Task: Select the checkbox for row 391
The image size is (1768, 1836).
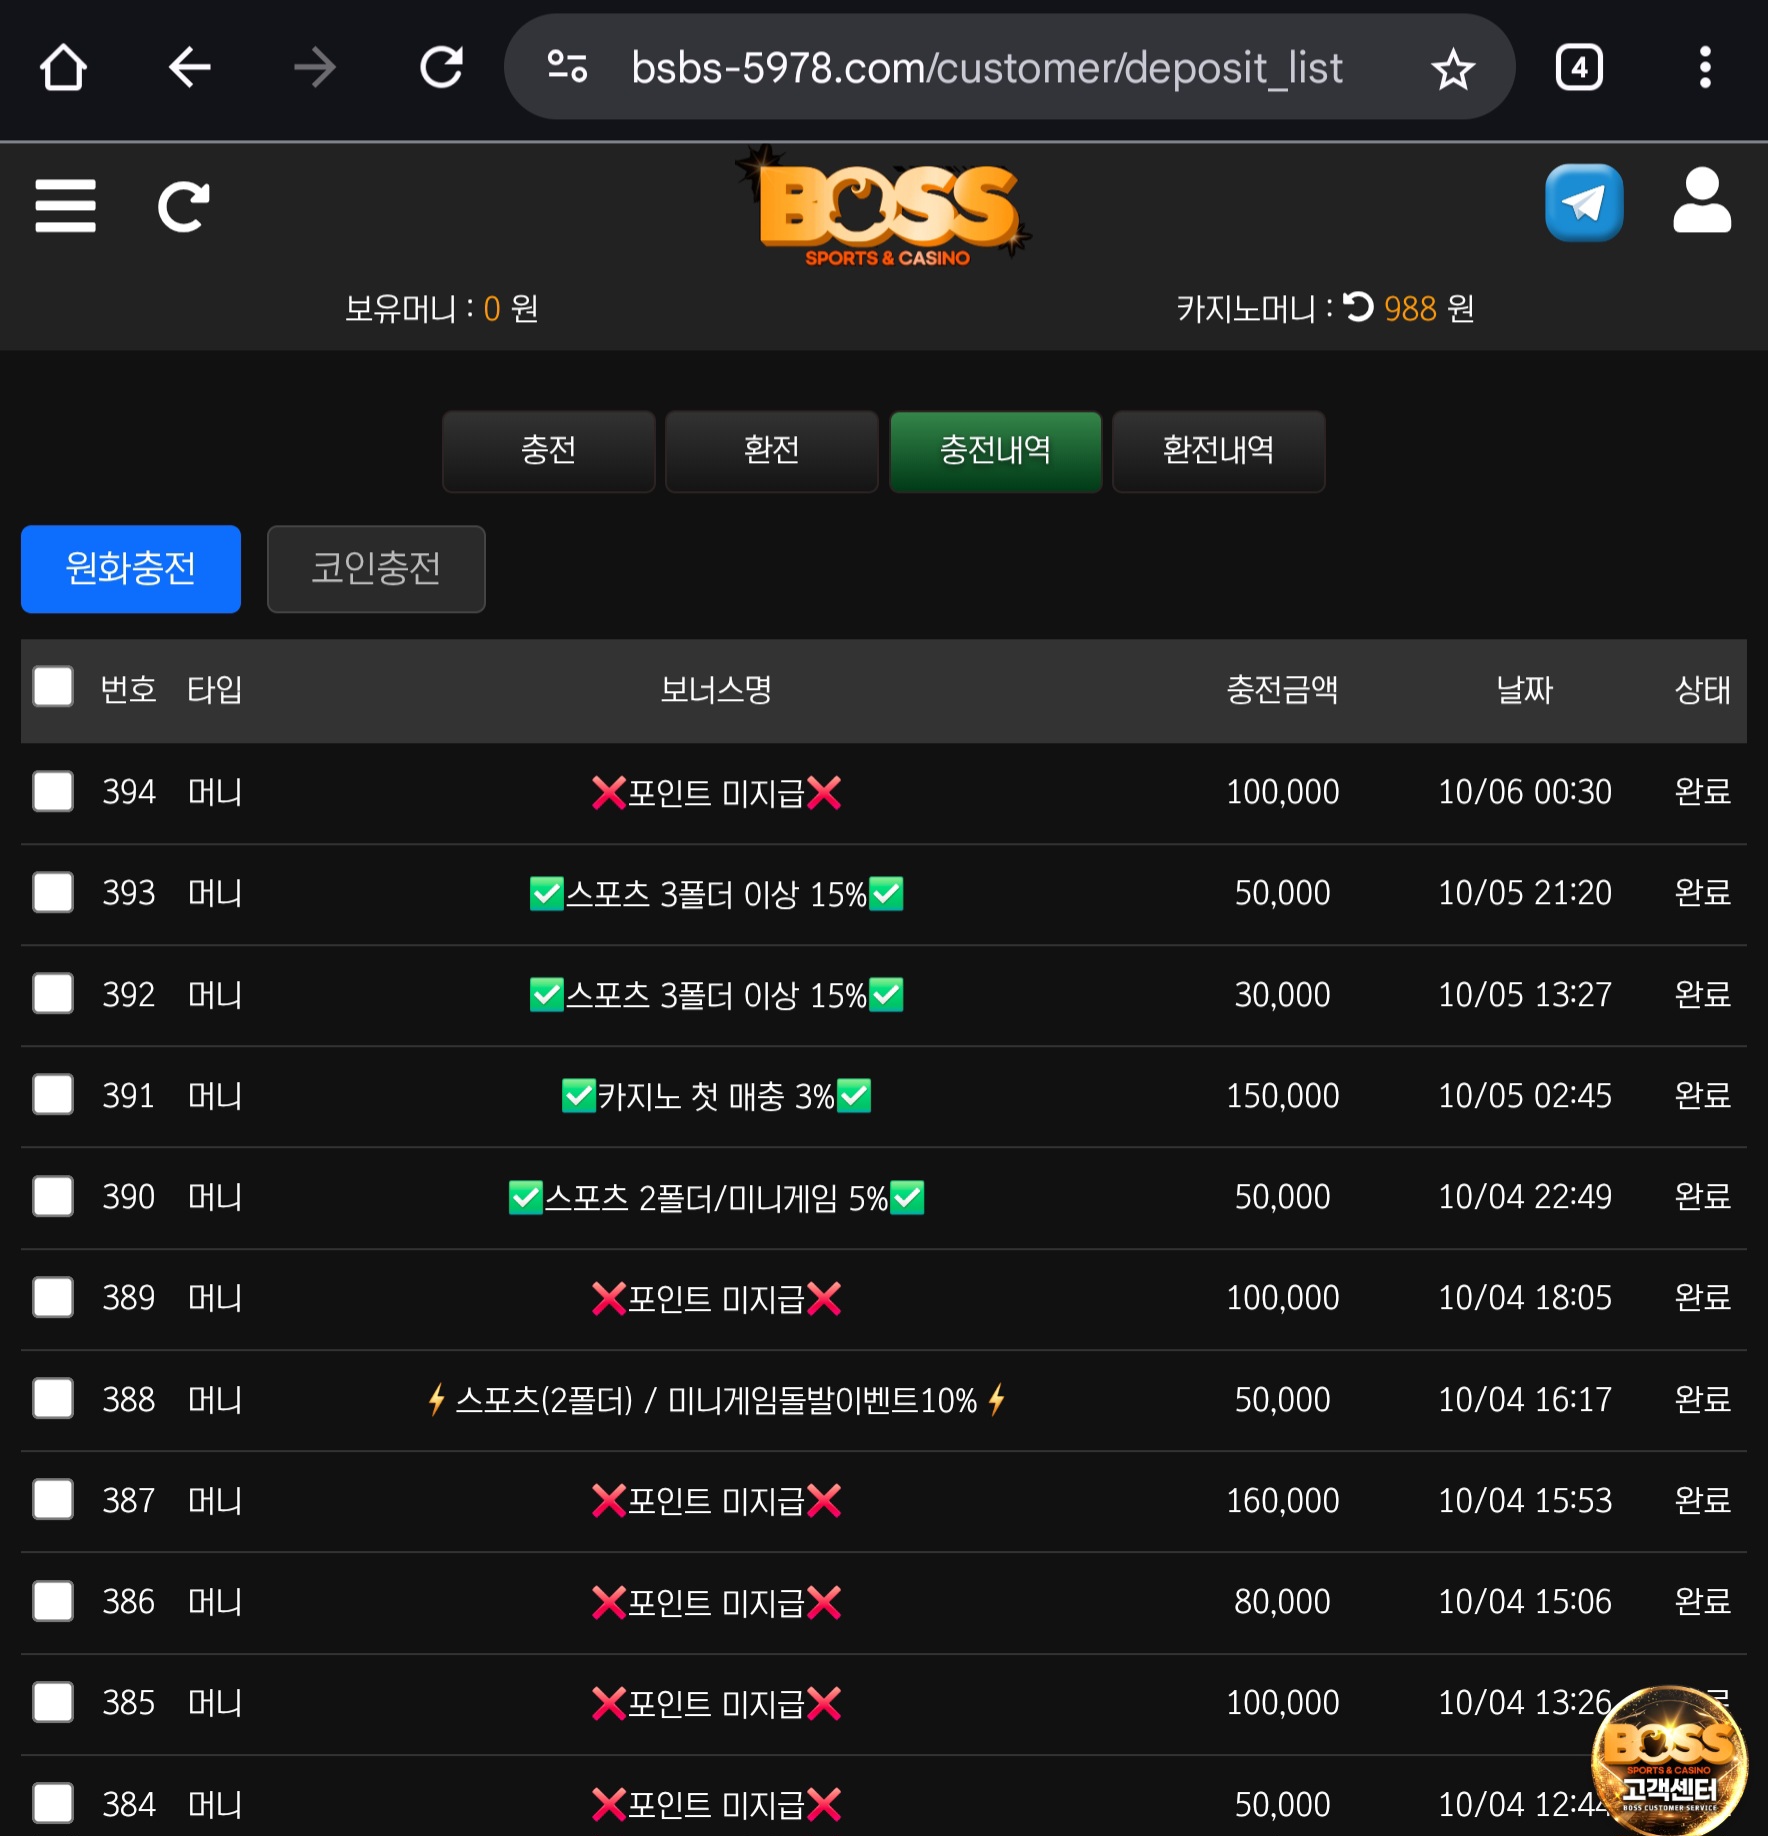Action: tap(53, 1095)
